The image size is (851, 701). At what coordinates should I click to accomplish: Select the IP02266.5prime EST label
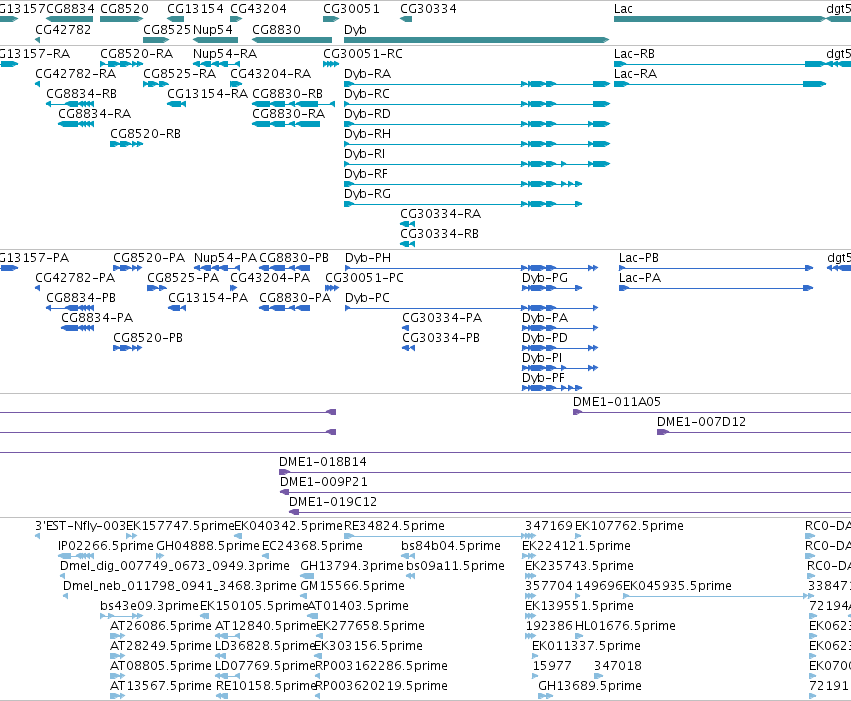click(106, 546)
